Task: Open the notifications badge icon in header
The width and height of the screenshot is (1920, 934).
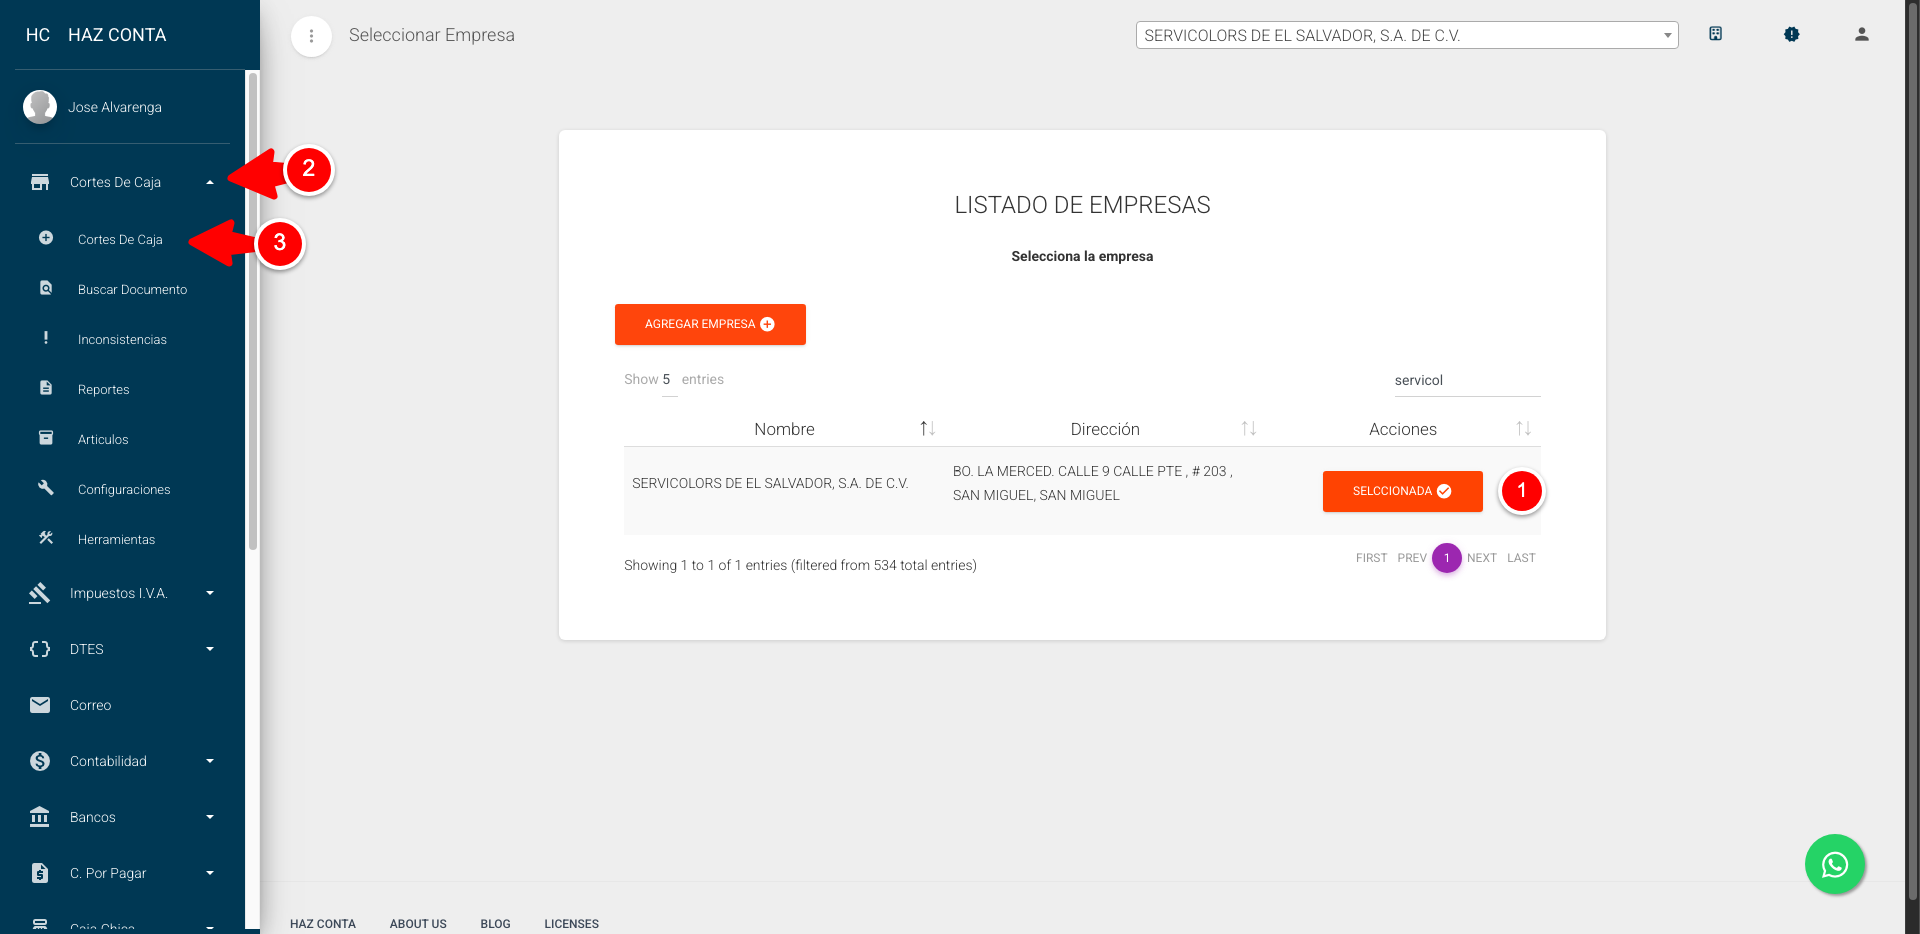Action: pos(1791,34)
